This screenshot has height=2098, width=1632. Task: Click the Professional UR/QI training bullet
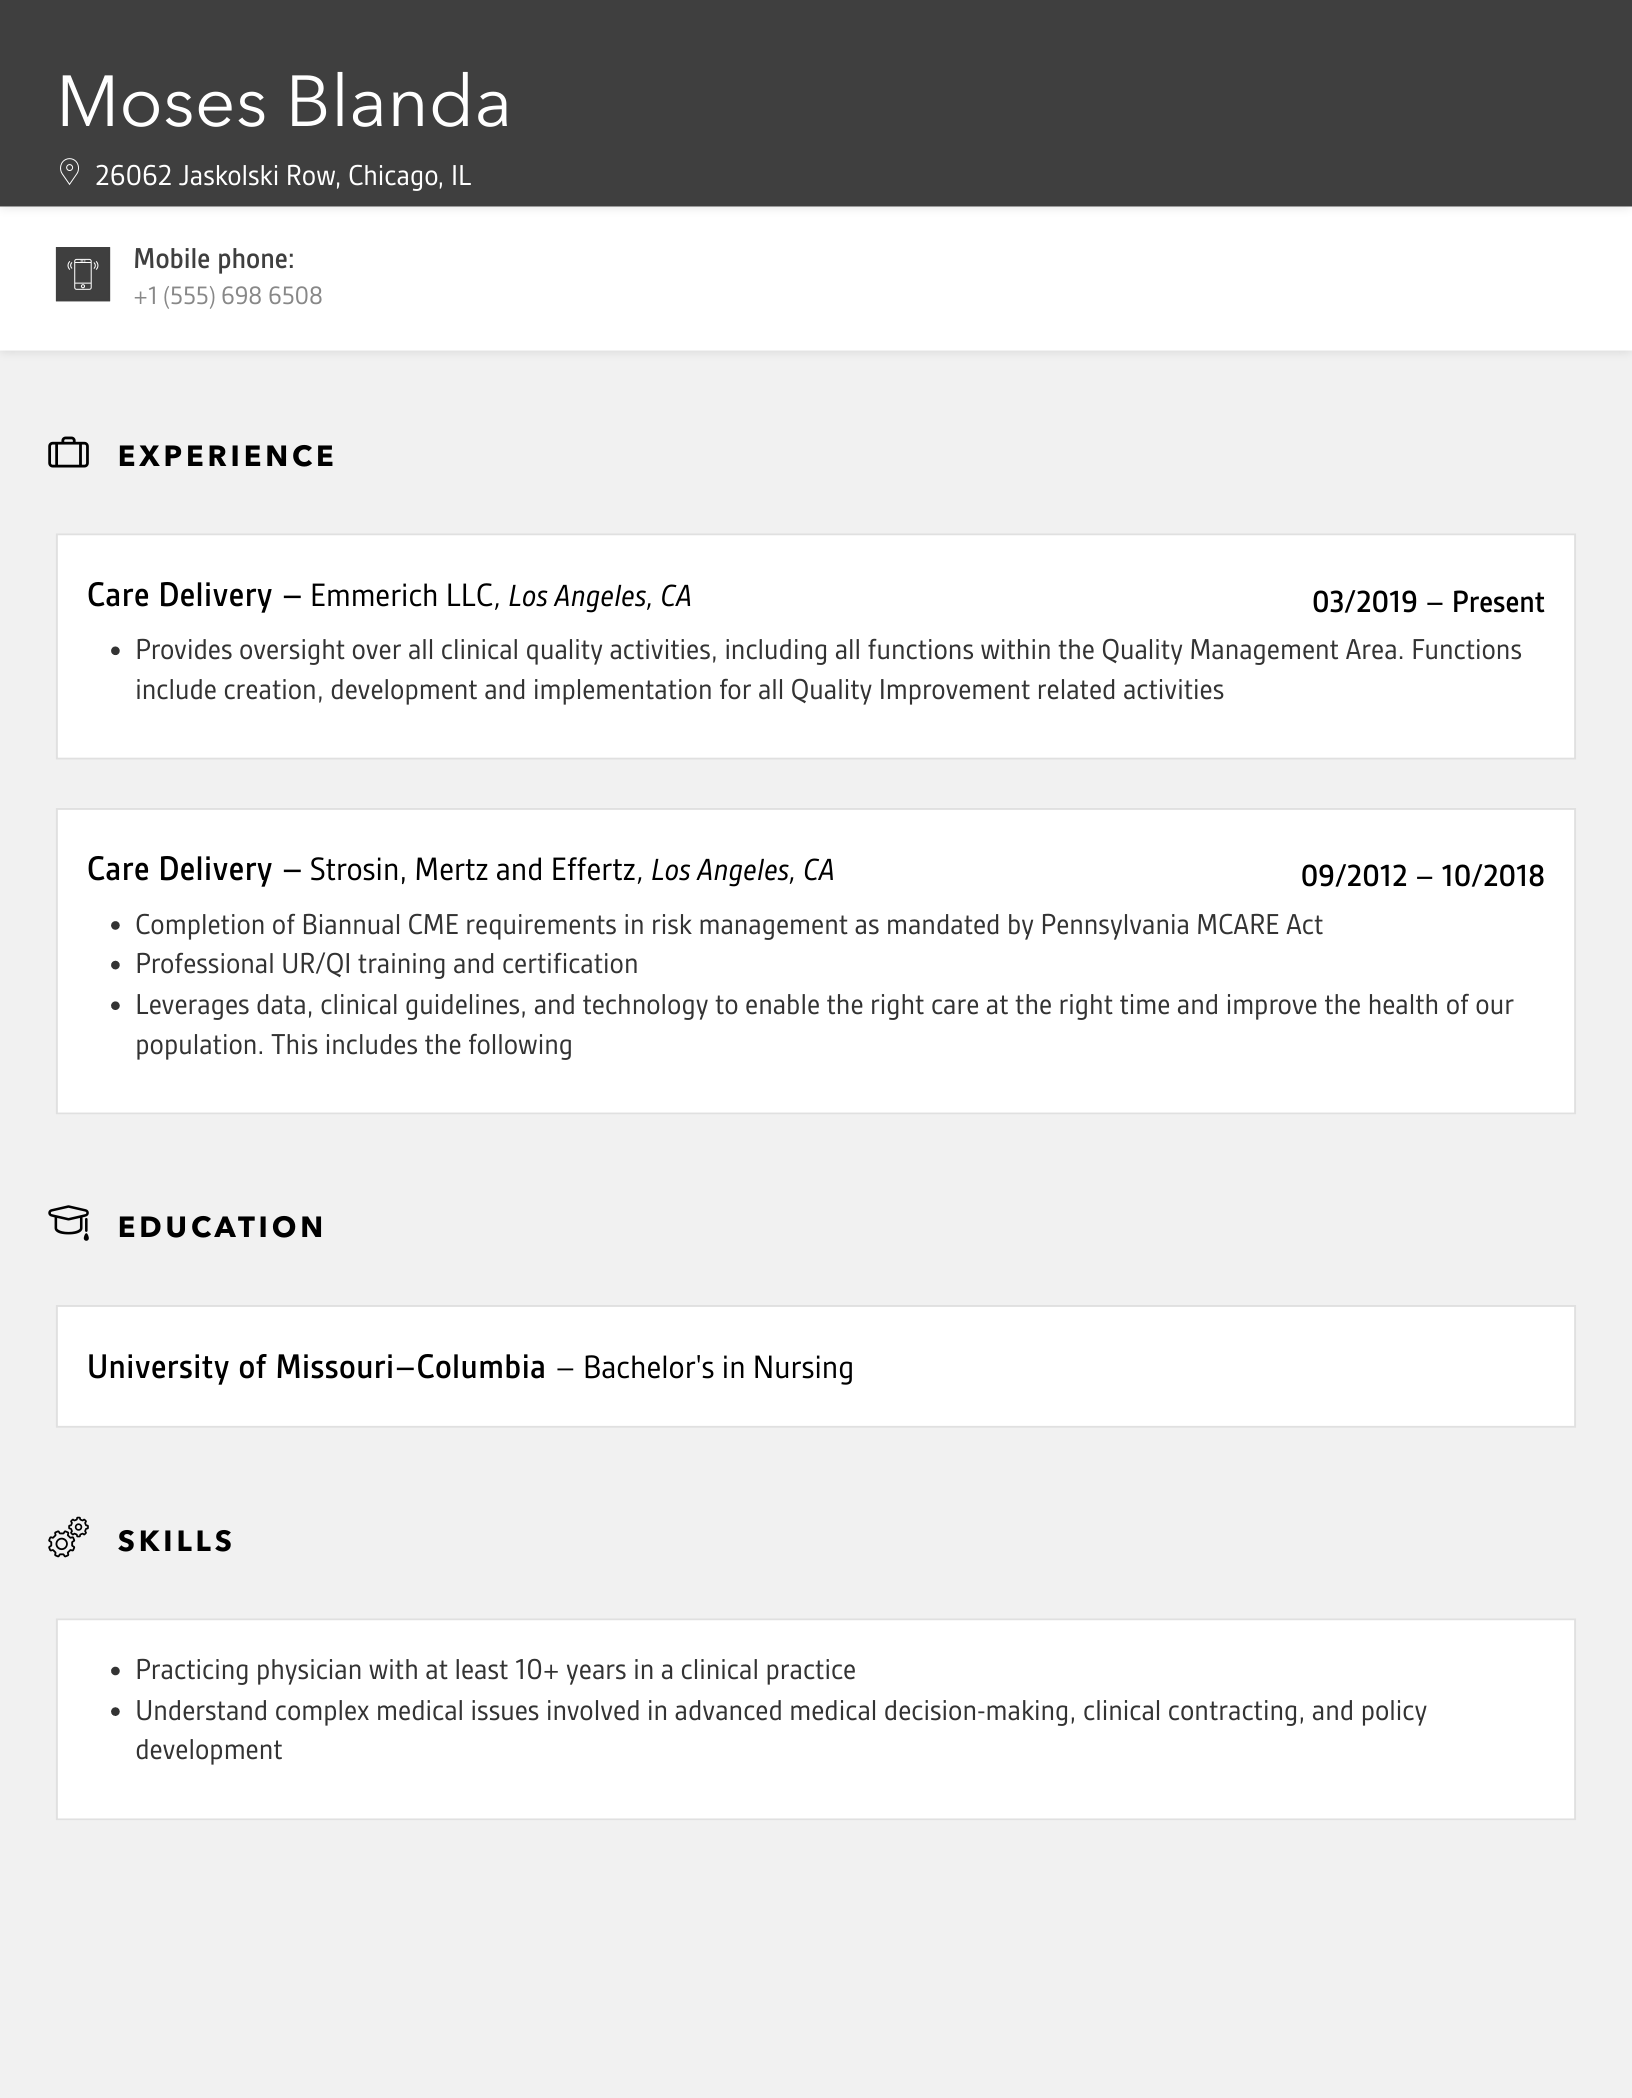386,964
